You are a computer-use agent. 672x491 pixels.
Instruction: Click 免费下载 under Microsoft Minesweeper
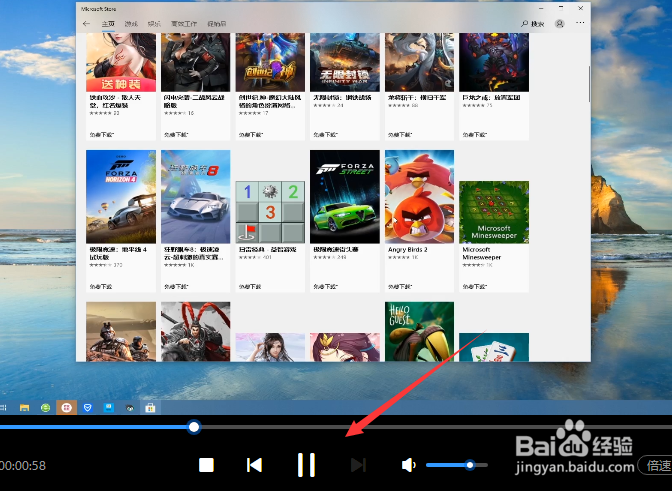(x=474, y=286)
